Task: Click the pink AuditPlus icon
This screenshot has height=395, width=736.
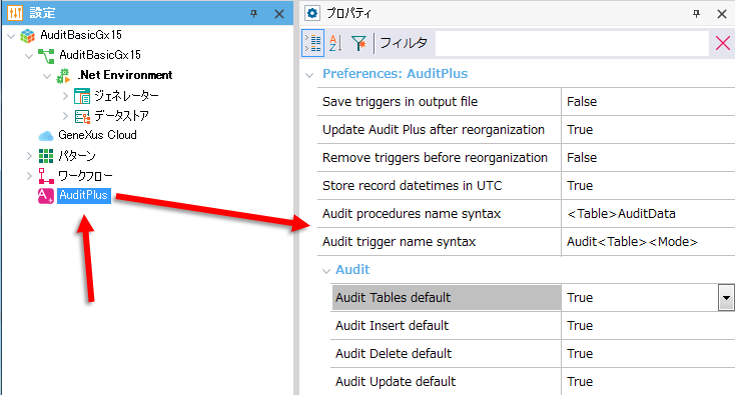Action: [46, 196]
